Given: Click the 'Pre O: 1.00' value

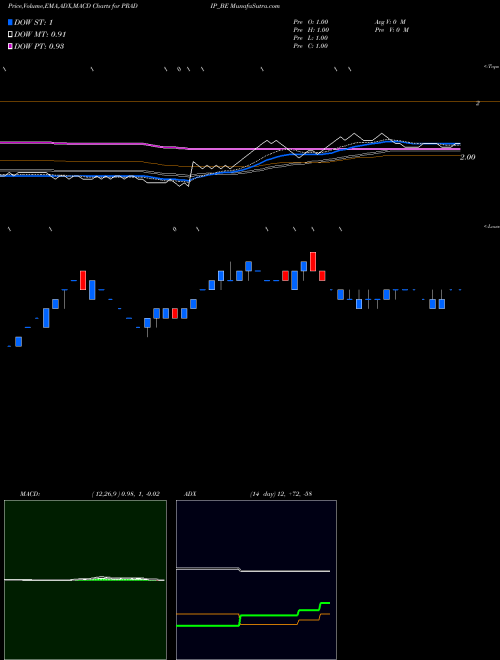Looking at the screenshot, I should (311, 22).
